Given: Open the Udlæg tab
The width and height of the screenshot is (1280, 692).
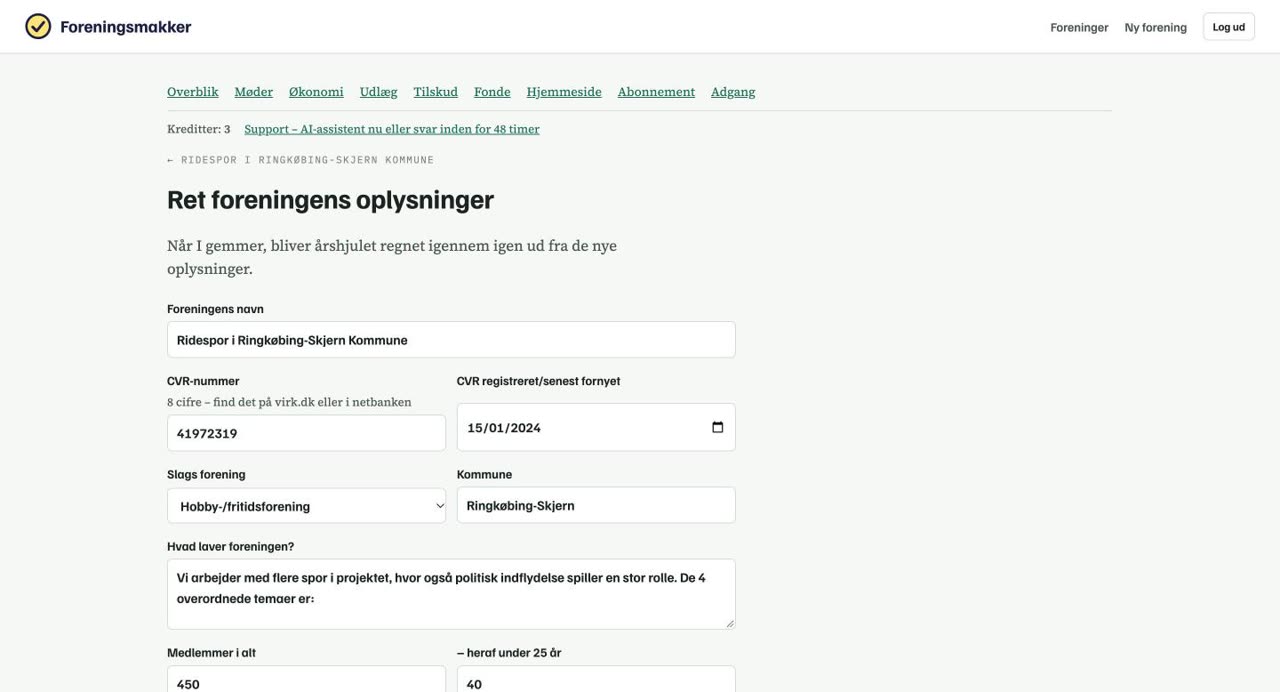Looking at the screenshot, I should (x=379, y=92).
